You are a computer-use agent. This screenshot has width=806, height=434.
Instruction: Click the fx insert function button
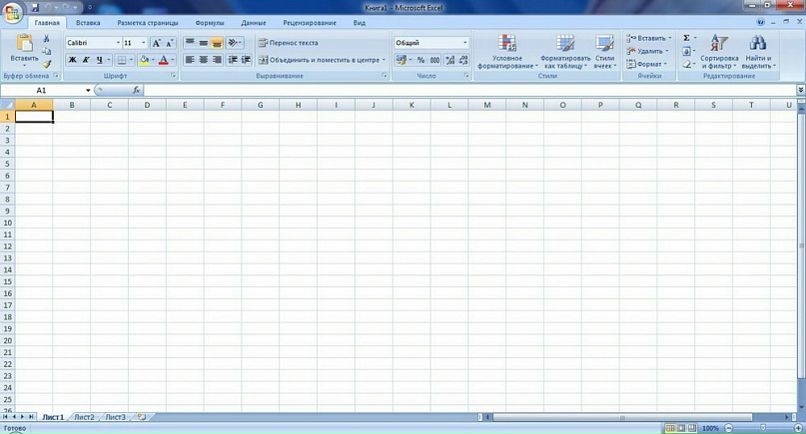click(x=136, y=90)
